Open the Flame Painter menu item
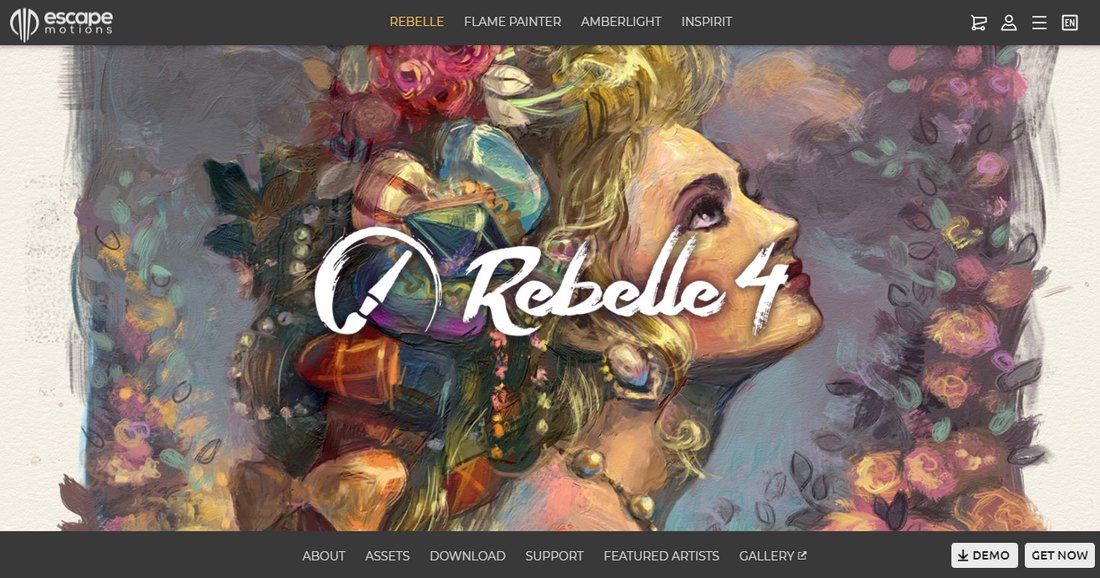The image size is (1100, 578). click(x=512, y=22)
